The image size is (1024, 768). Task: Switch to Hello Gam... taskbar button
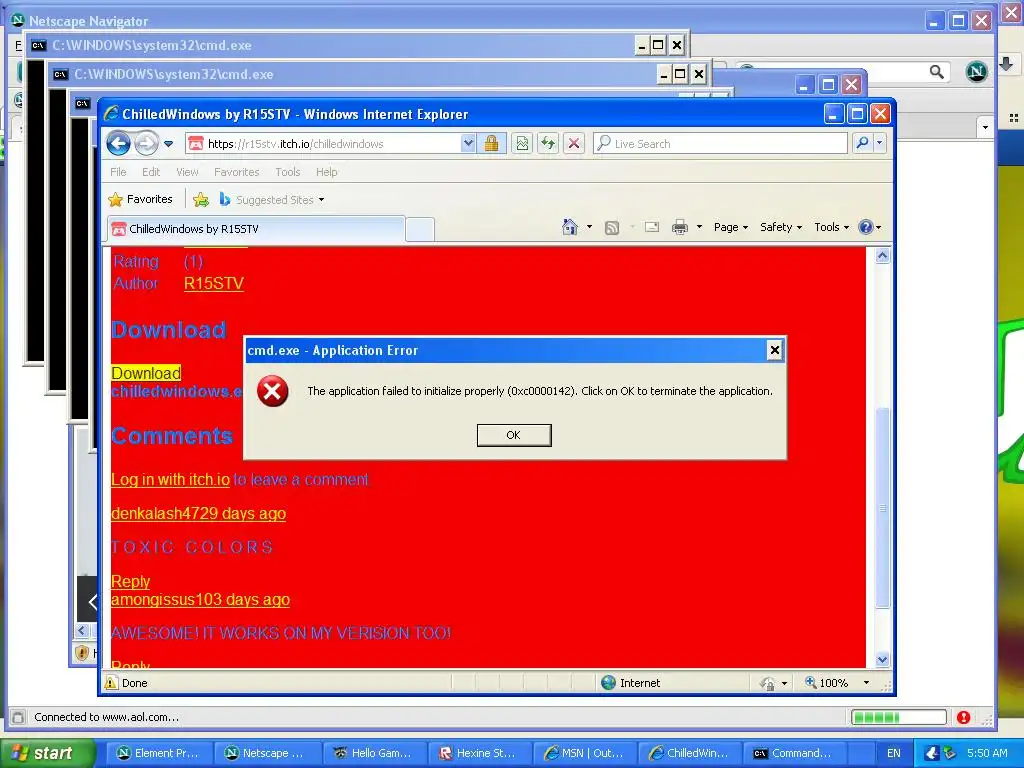point(372,753)
